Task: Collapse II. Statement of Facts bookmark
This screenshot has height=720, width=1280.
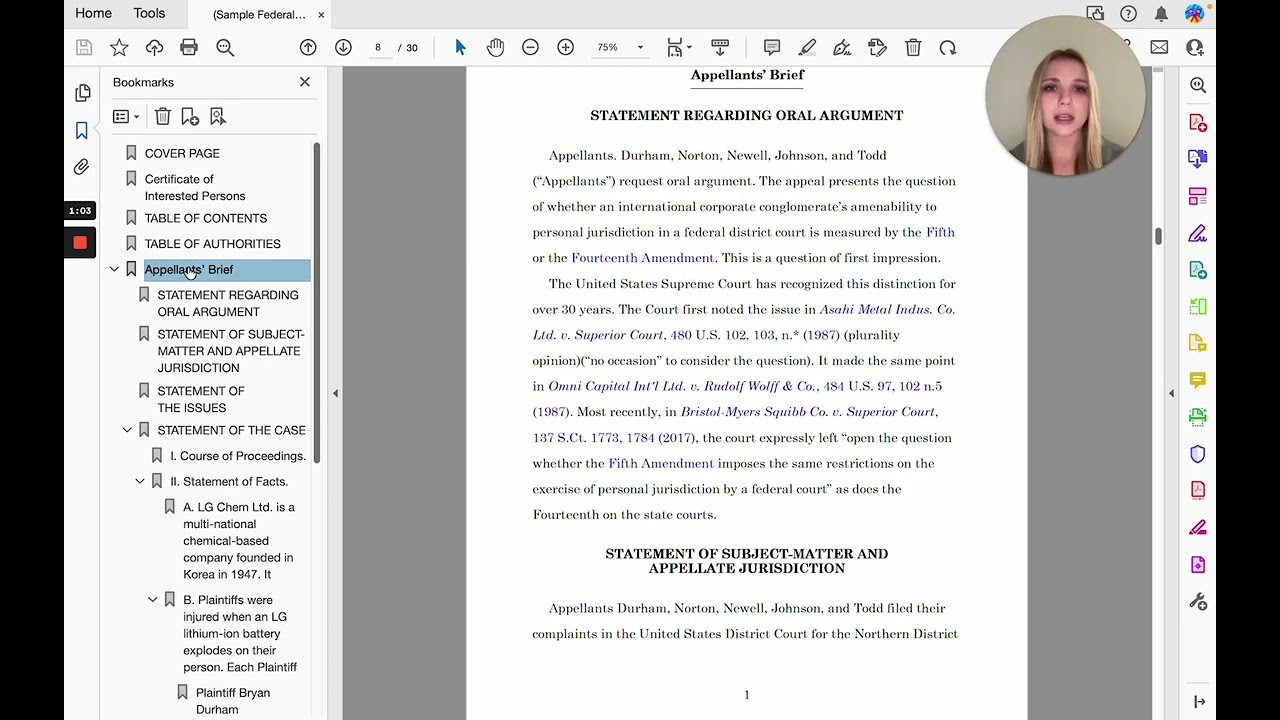Action: (x=140, y=481)
